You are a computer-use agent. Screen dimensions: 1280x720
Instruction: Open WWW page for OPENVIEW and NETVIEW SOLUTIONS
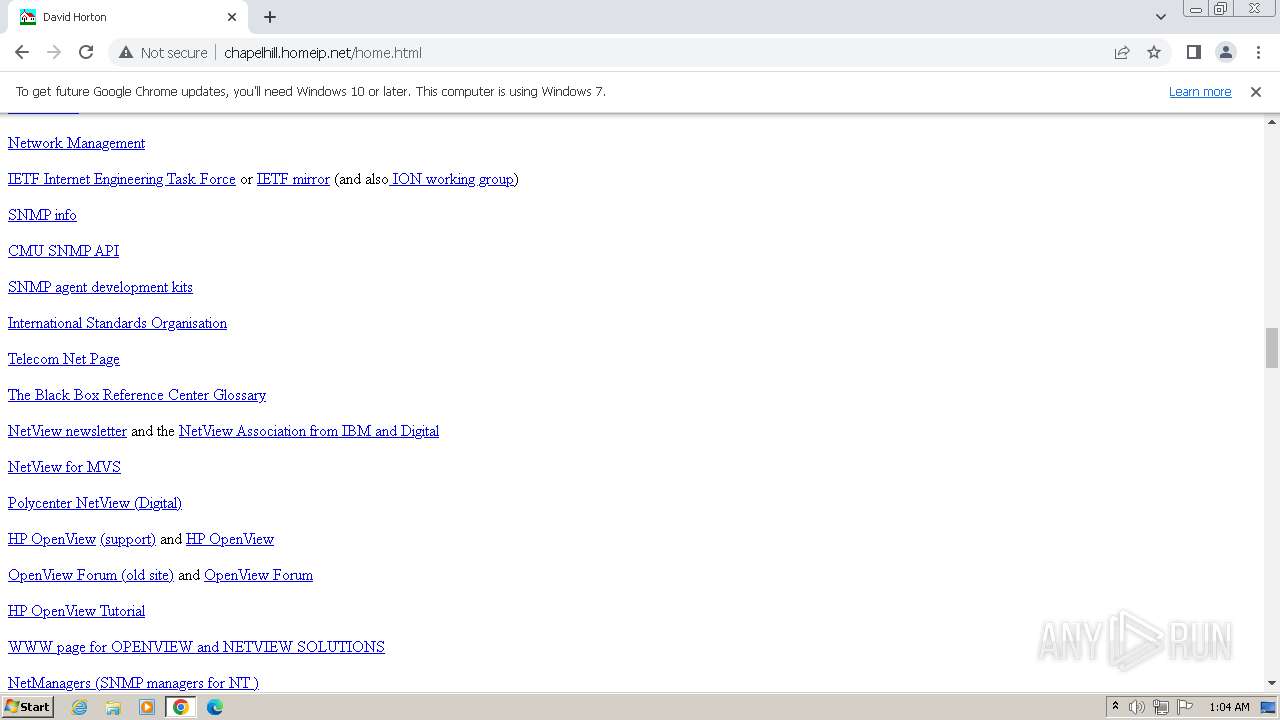196,647
